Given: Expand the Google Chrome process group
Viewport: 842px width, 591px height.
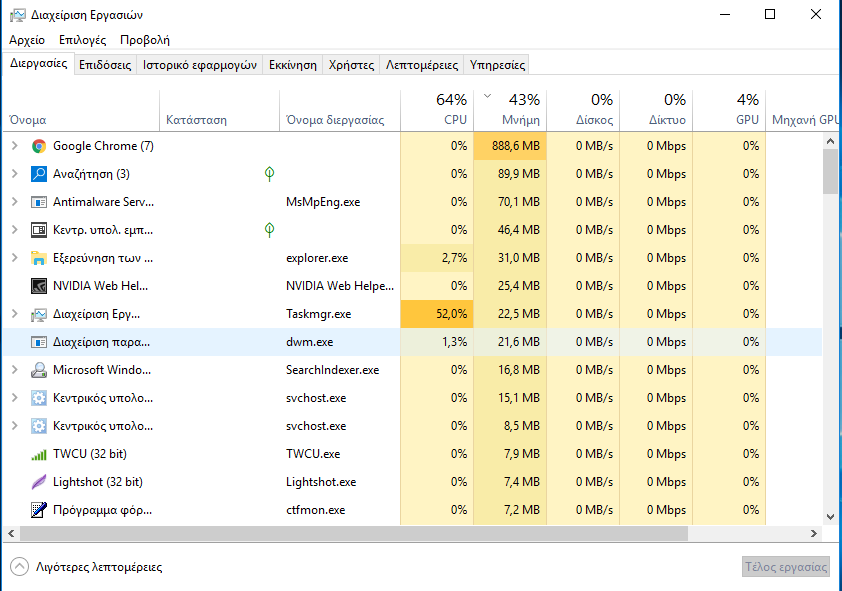Looking at the screenshot, I should pos(15,145).
